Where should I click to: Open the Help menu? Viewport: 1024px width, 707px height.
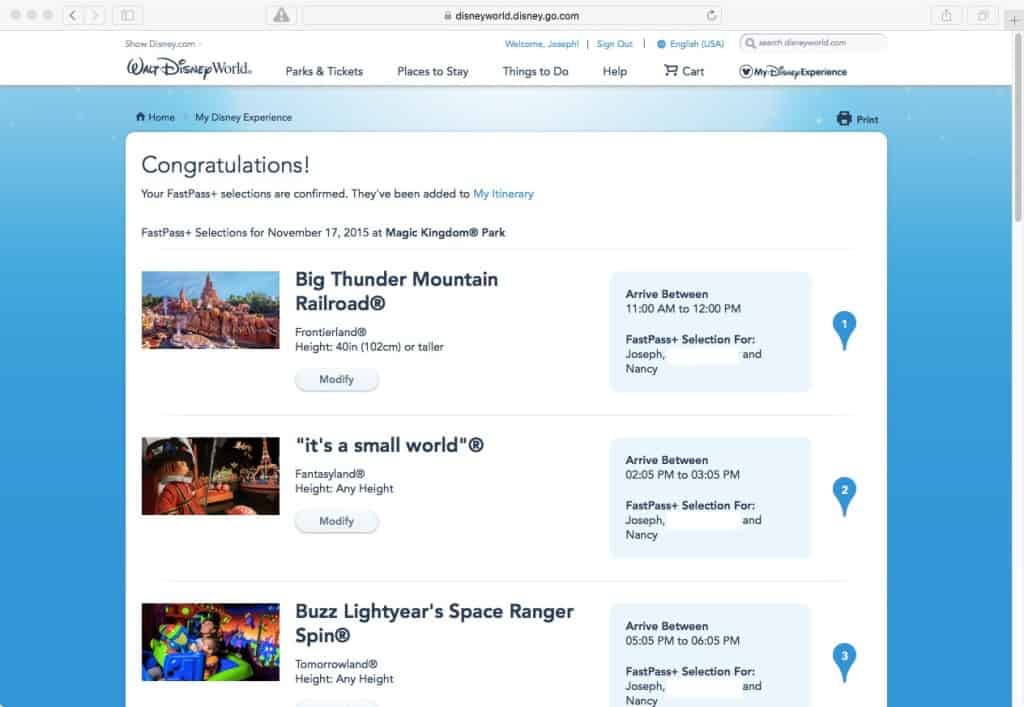click(615, 71)
